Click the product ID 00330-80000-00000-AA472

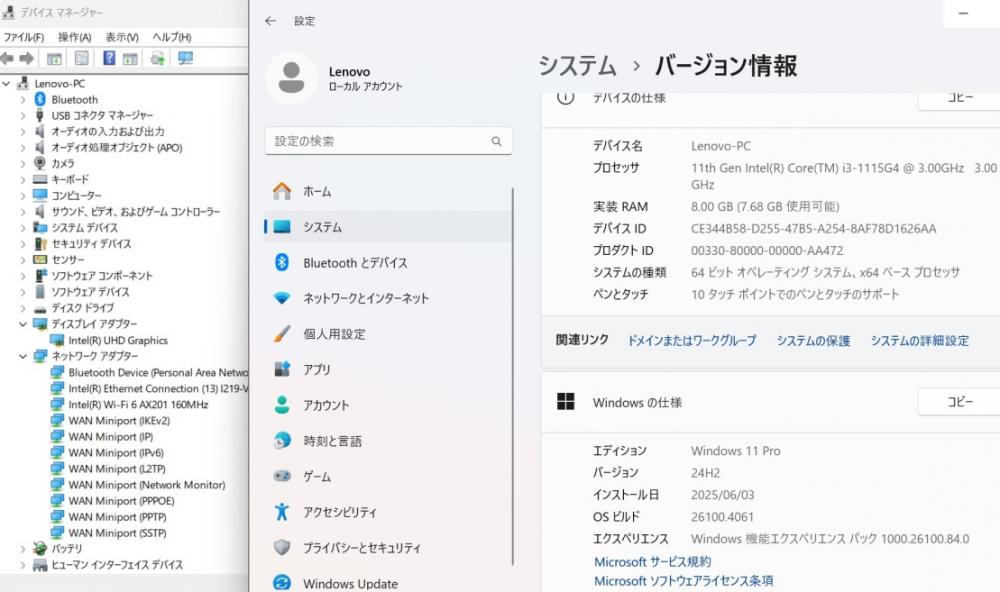(x=767, y=251)
